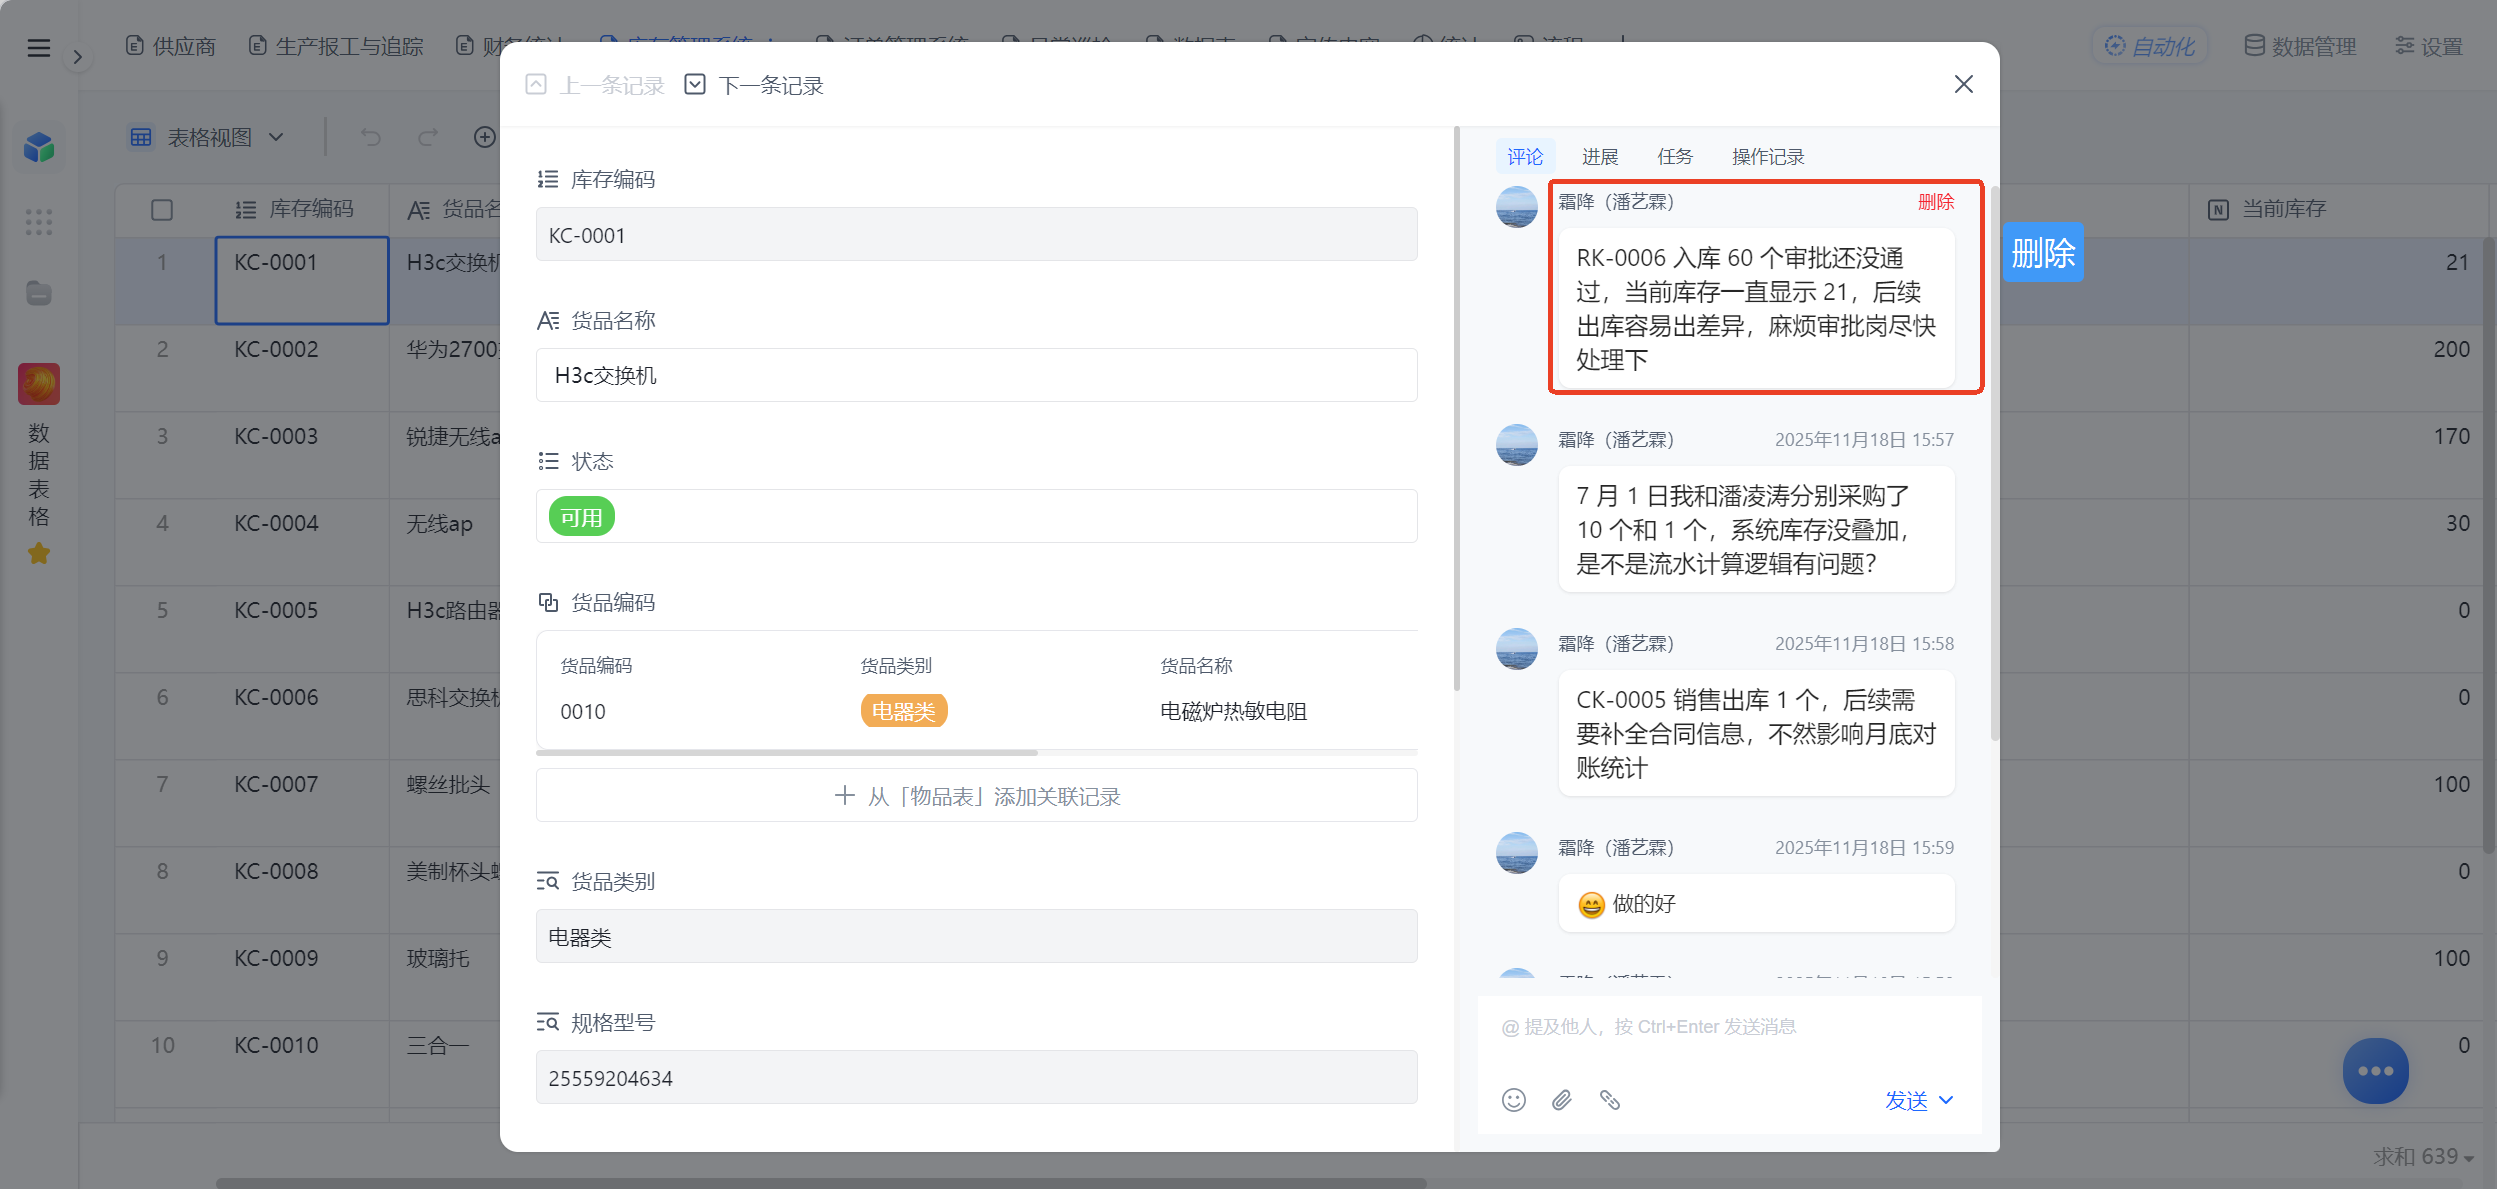This screenshot has height=1189, width=2497.
Task: Open the hamburger menu icon
Action: (39, 48)
